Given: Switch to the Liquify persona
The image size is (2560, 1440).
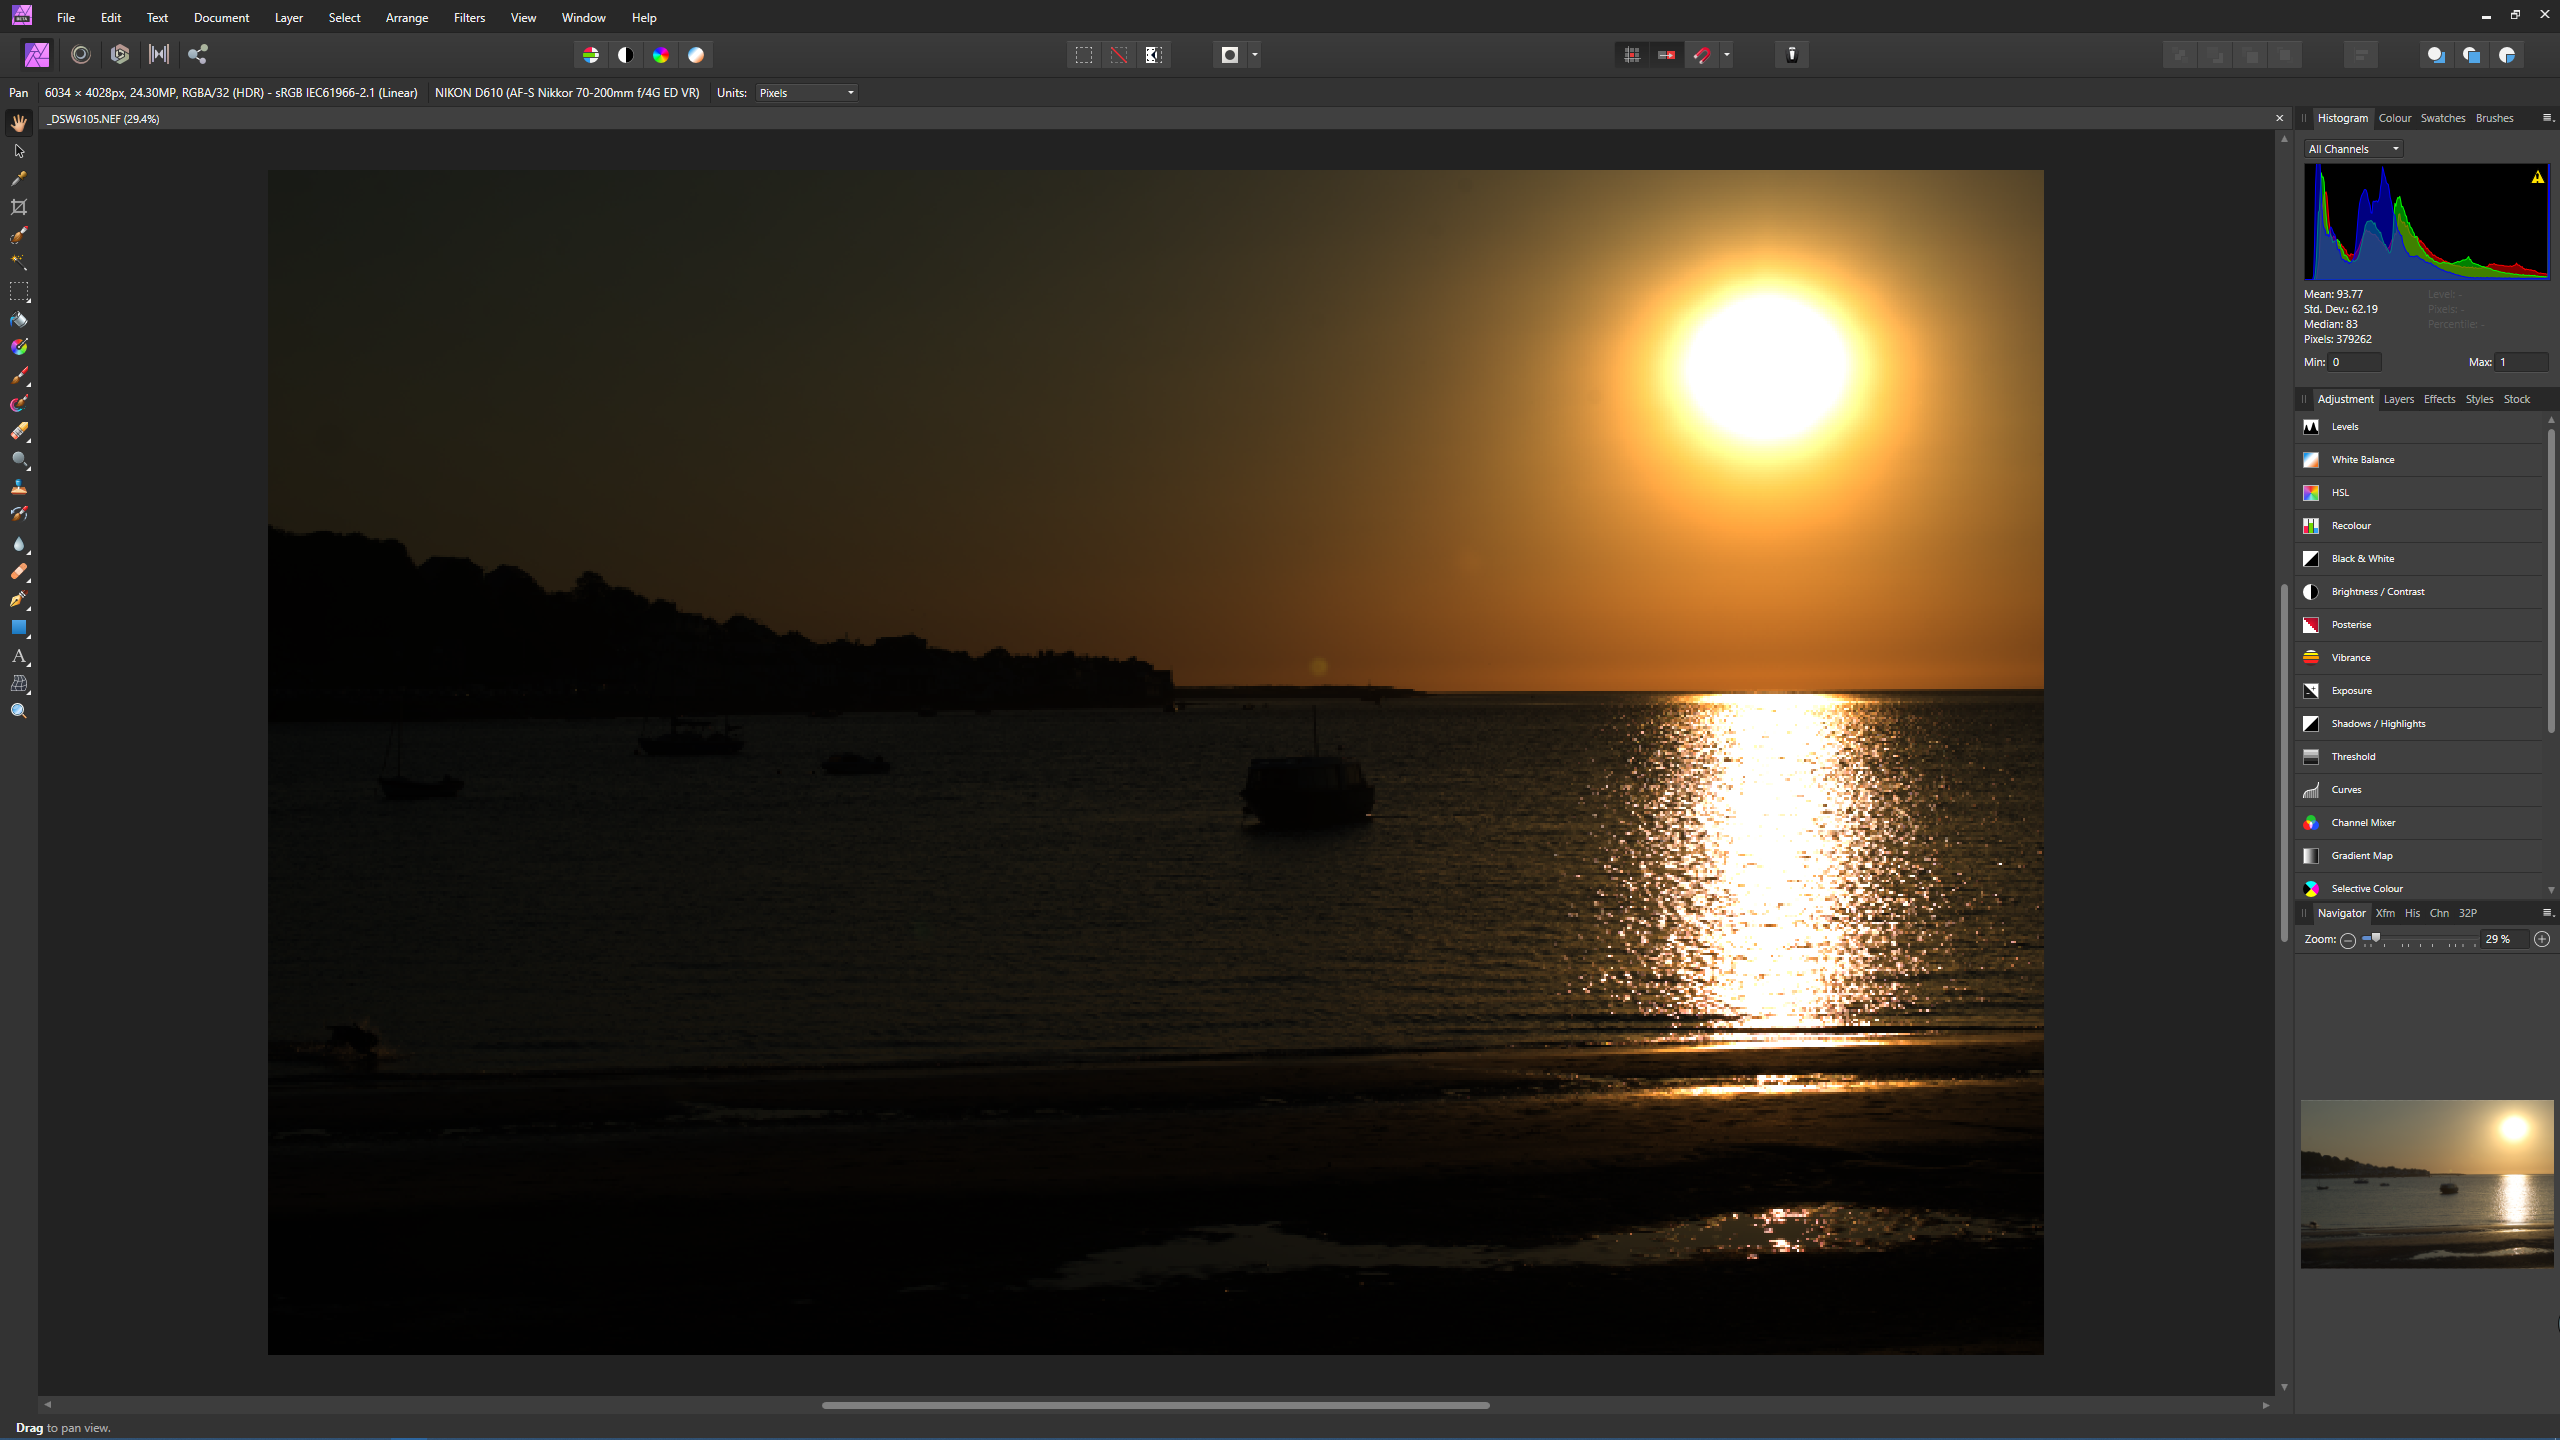Looking at the screenshot, I should 81,55.
